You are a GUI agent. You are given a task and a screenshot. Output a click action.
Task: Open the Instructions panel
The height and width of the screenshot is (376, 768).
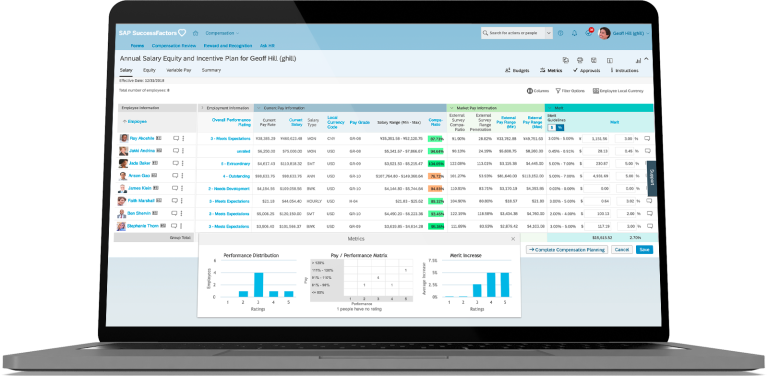coord(624,70)
